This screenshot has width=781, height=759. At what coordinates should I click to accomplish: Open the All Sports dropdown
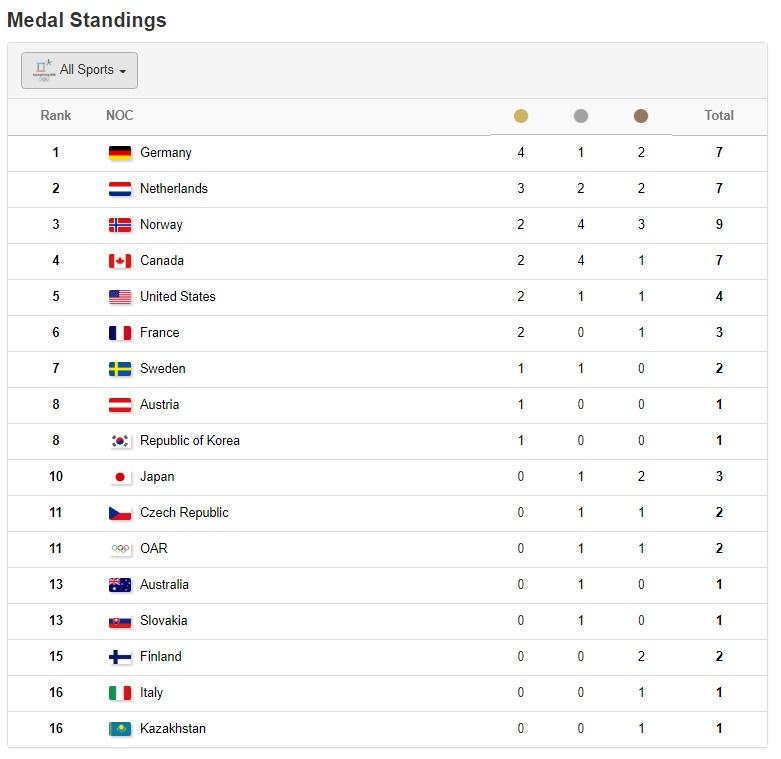click(x=80, y=70)
